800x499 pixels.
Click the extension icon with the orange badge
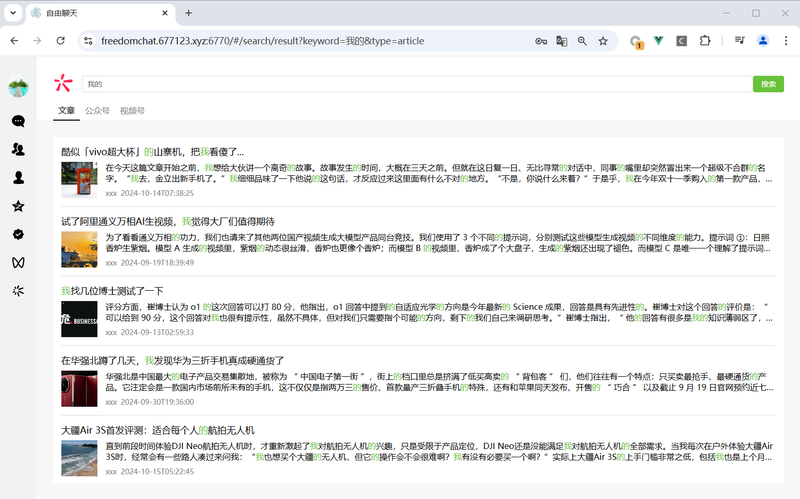(x=636, y=42)
